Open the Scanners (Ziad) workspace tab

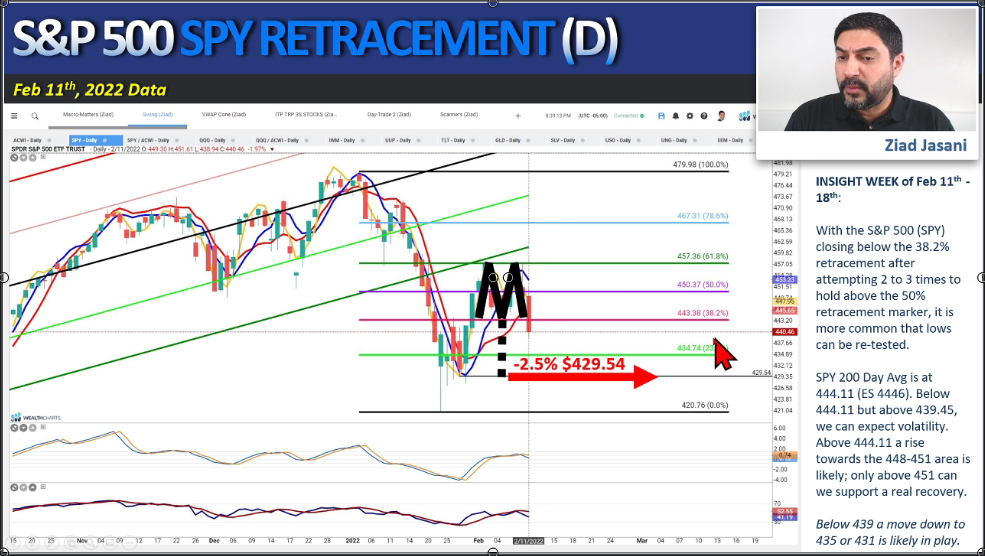[459, 114]
